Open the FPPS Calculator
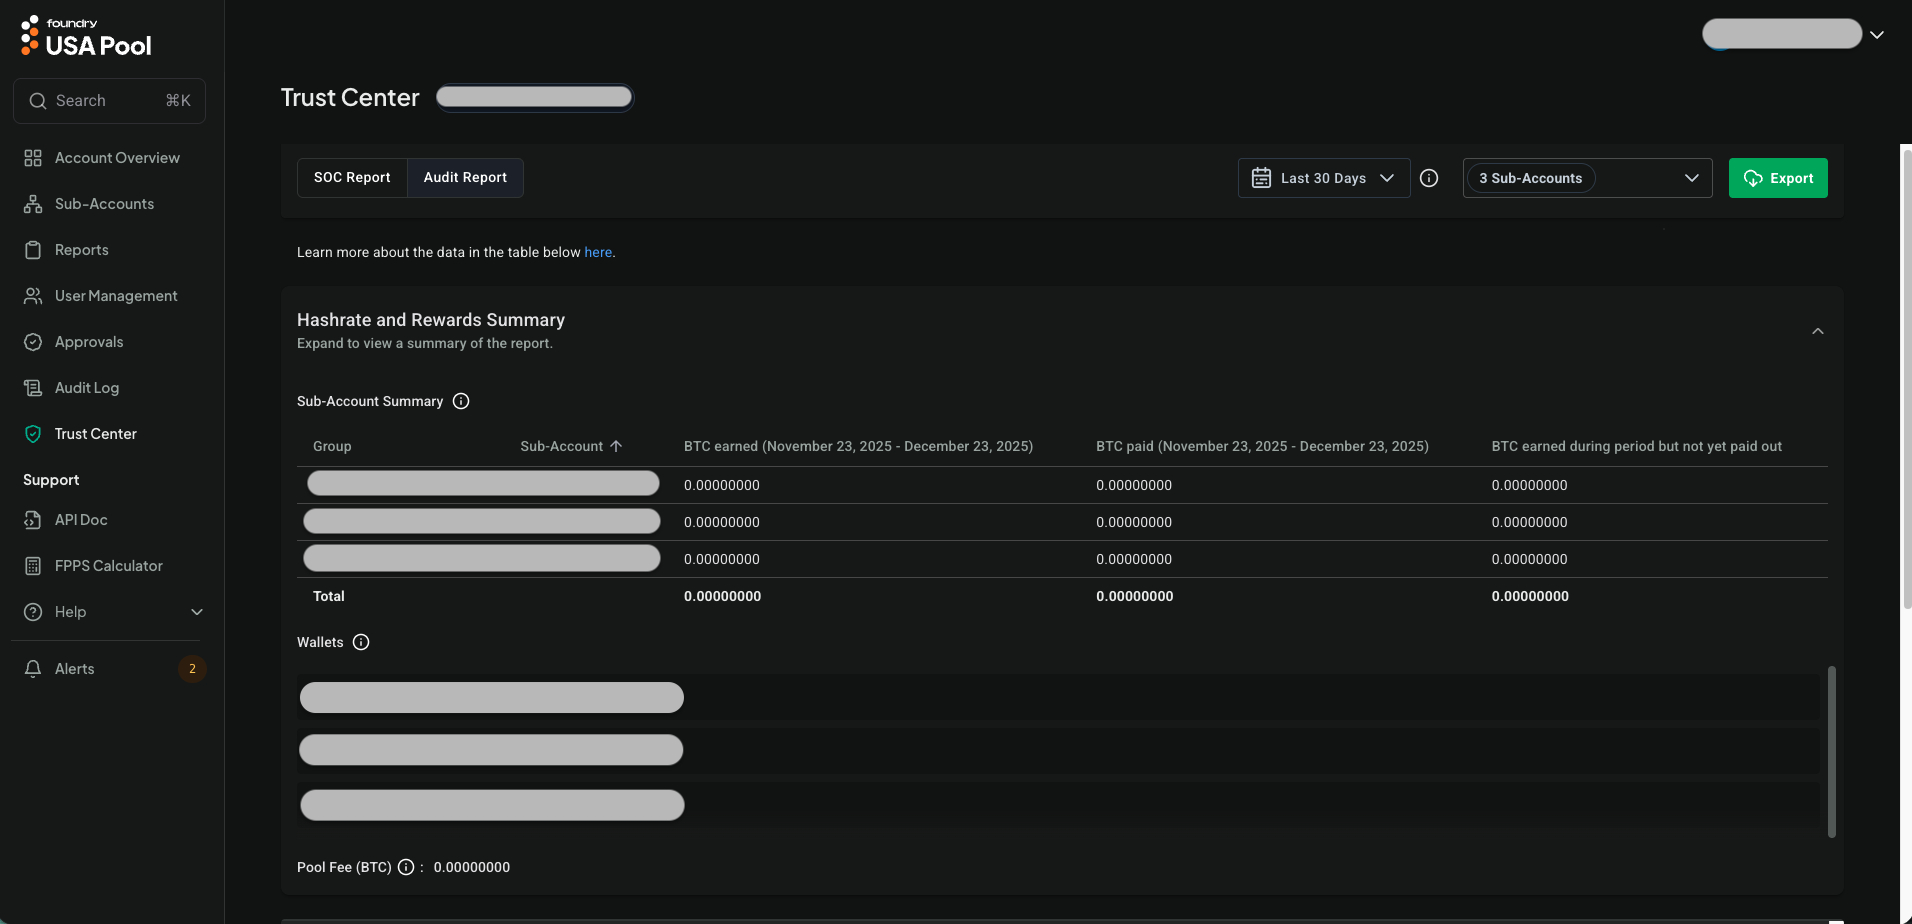Viewport: 1912px width, 924px height. coord(108,566)
